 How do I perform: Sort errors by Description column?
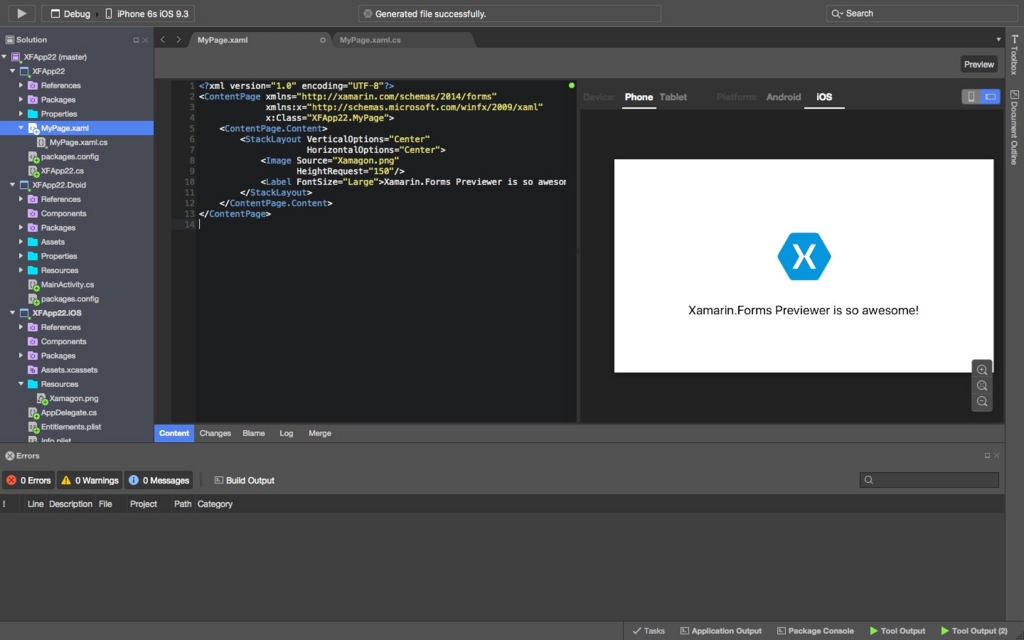pyautogui.click(x=71, y=504)
